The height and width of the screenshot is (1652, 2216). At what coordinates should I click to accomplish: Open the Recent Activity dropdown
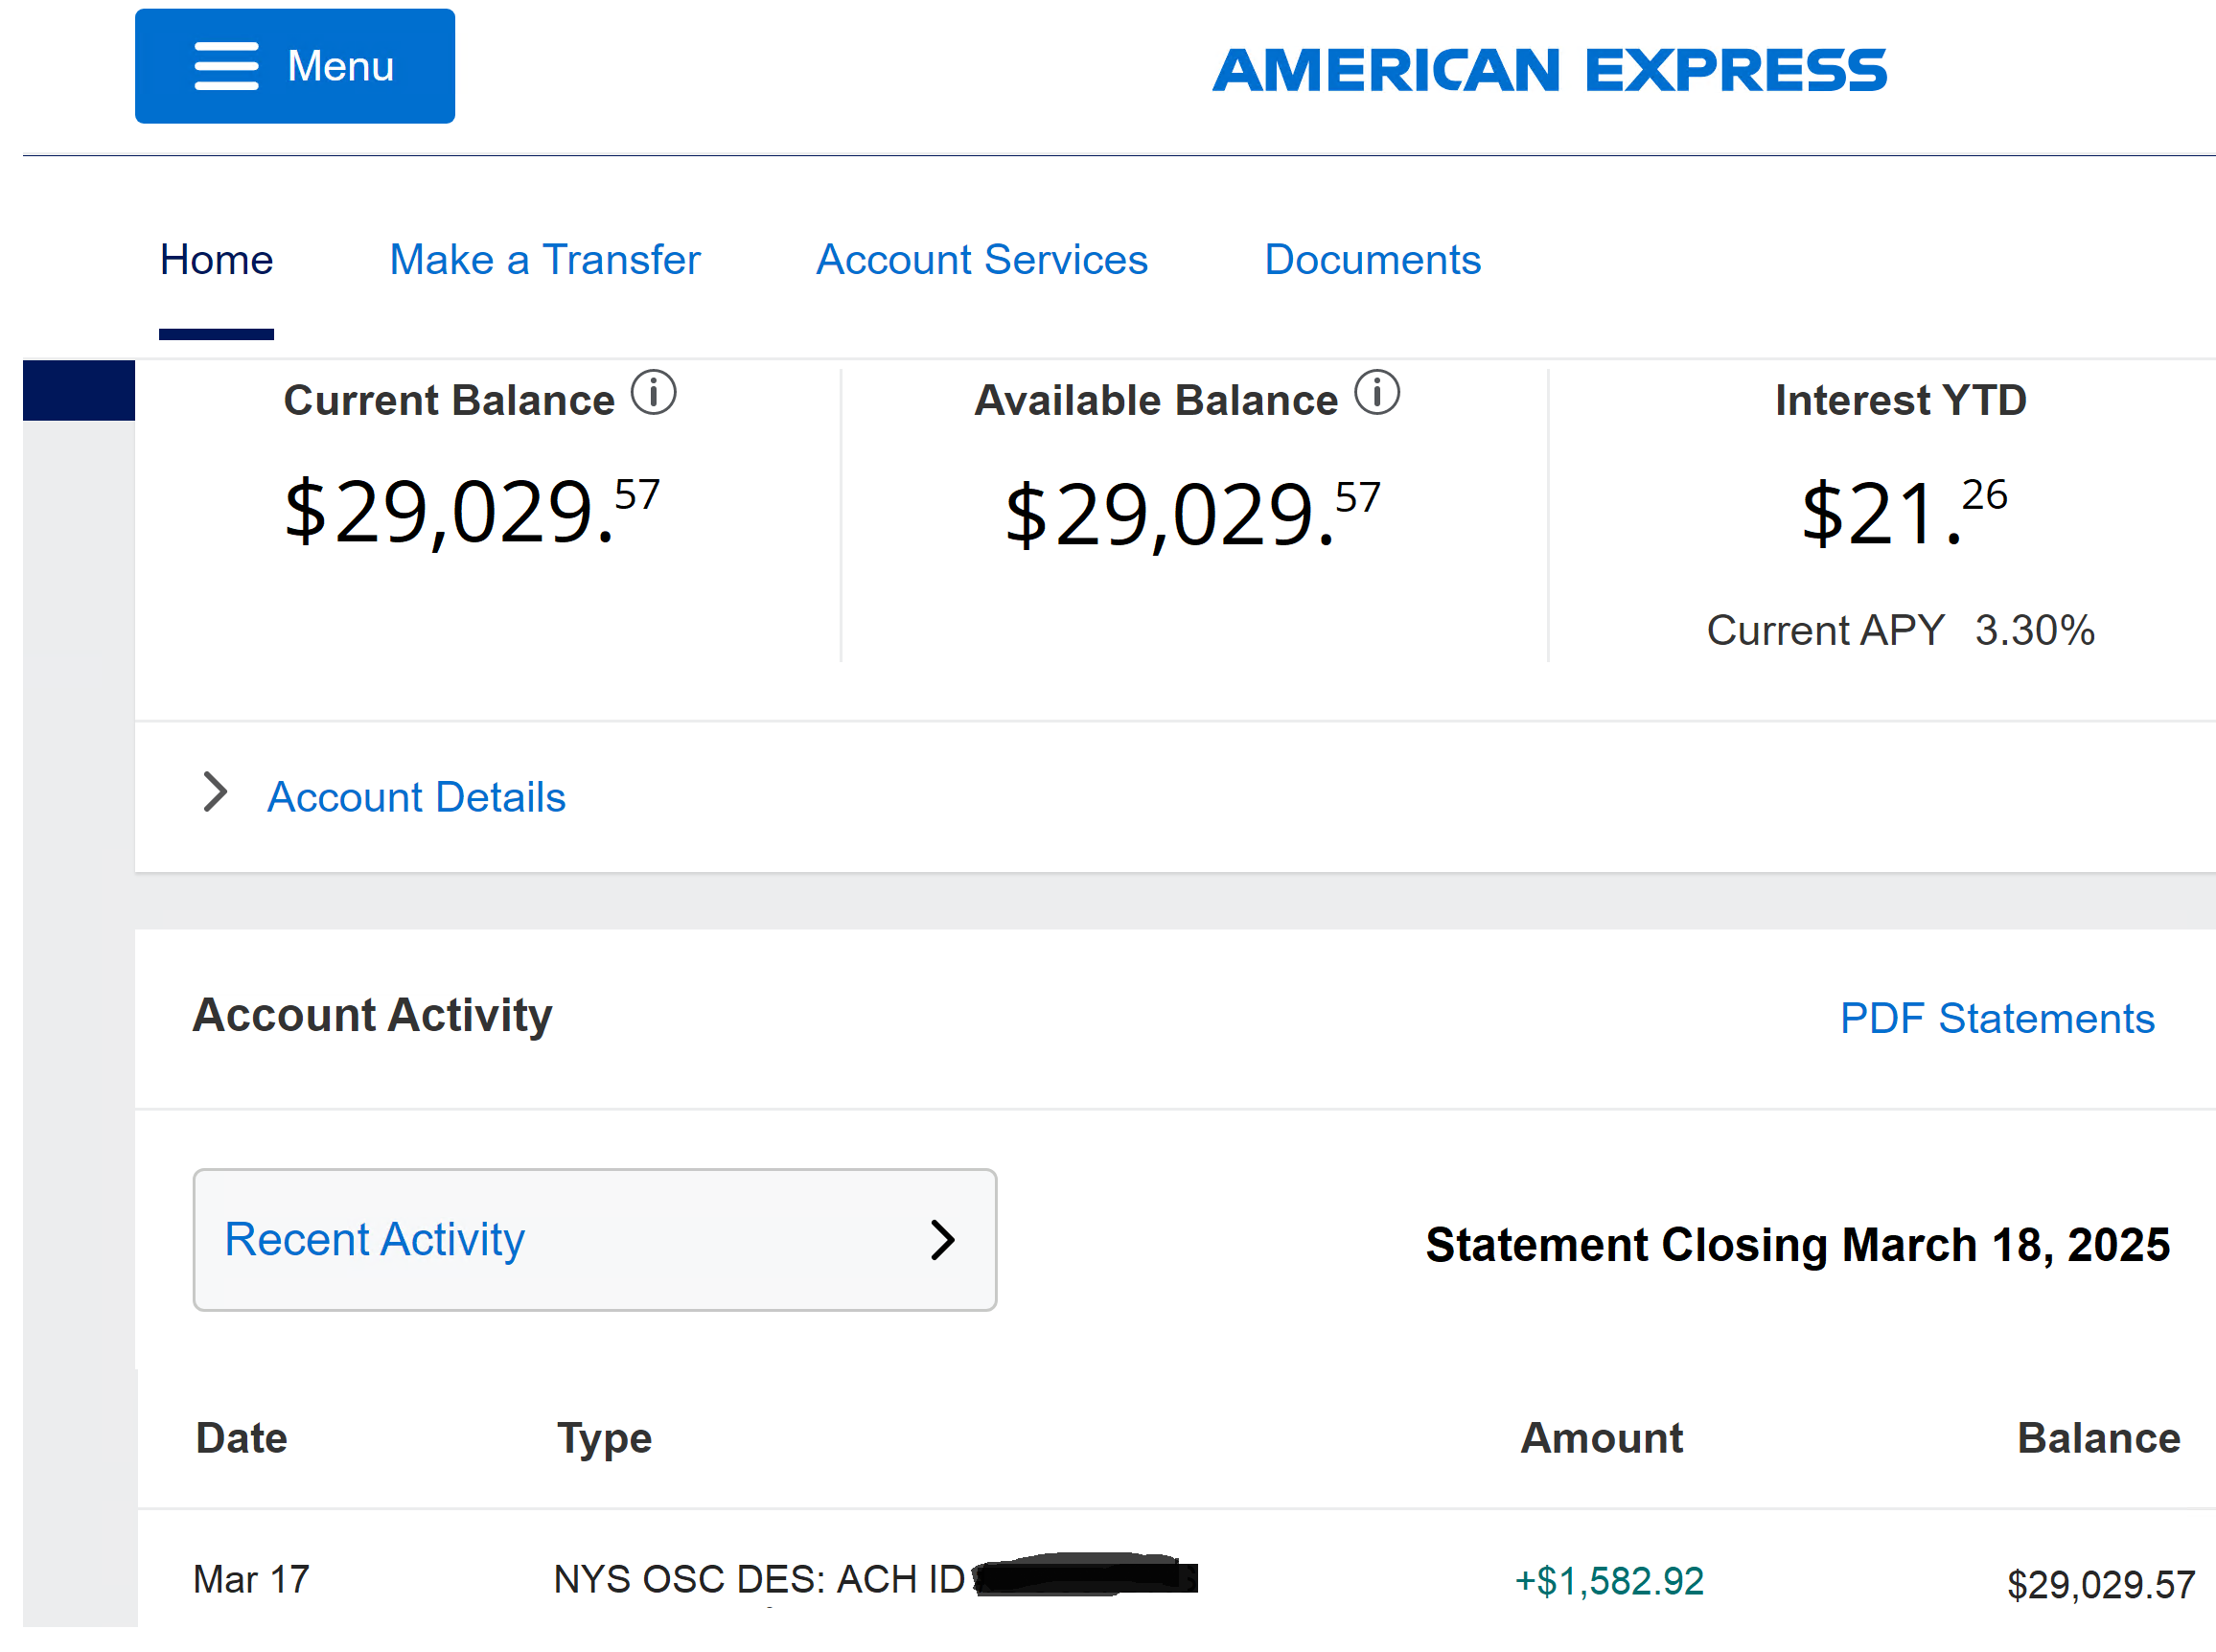click(595, 1240)
